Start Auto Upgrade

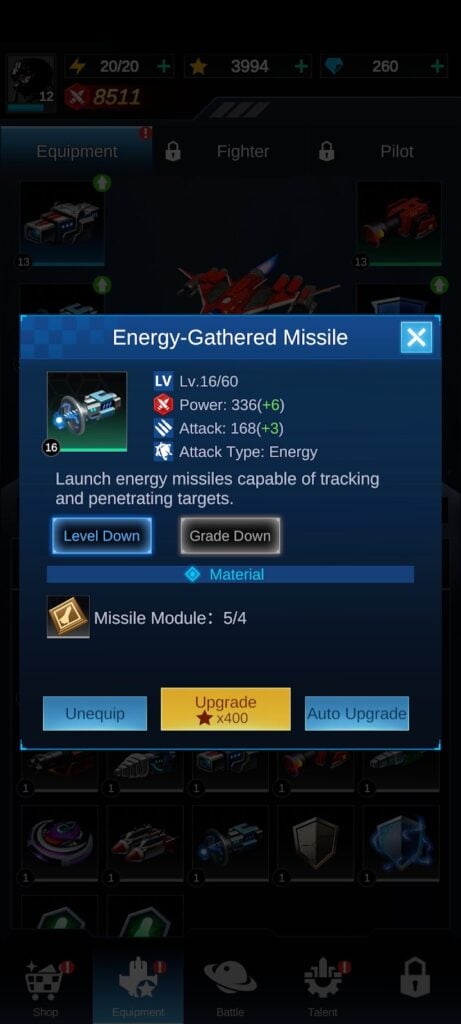(x=357, y=713)
